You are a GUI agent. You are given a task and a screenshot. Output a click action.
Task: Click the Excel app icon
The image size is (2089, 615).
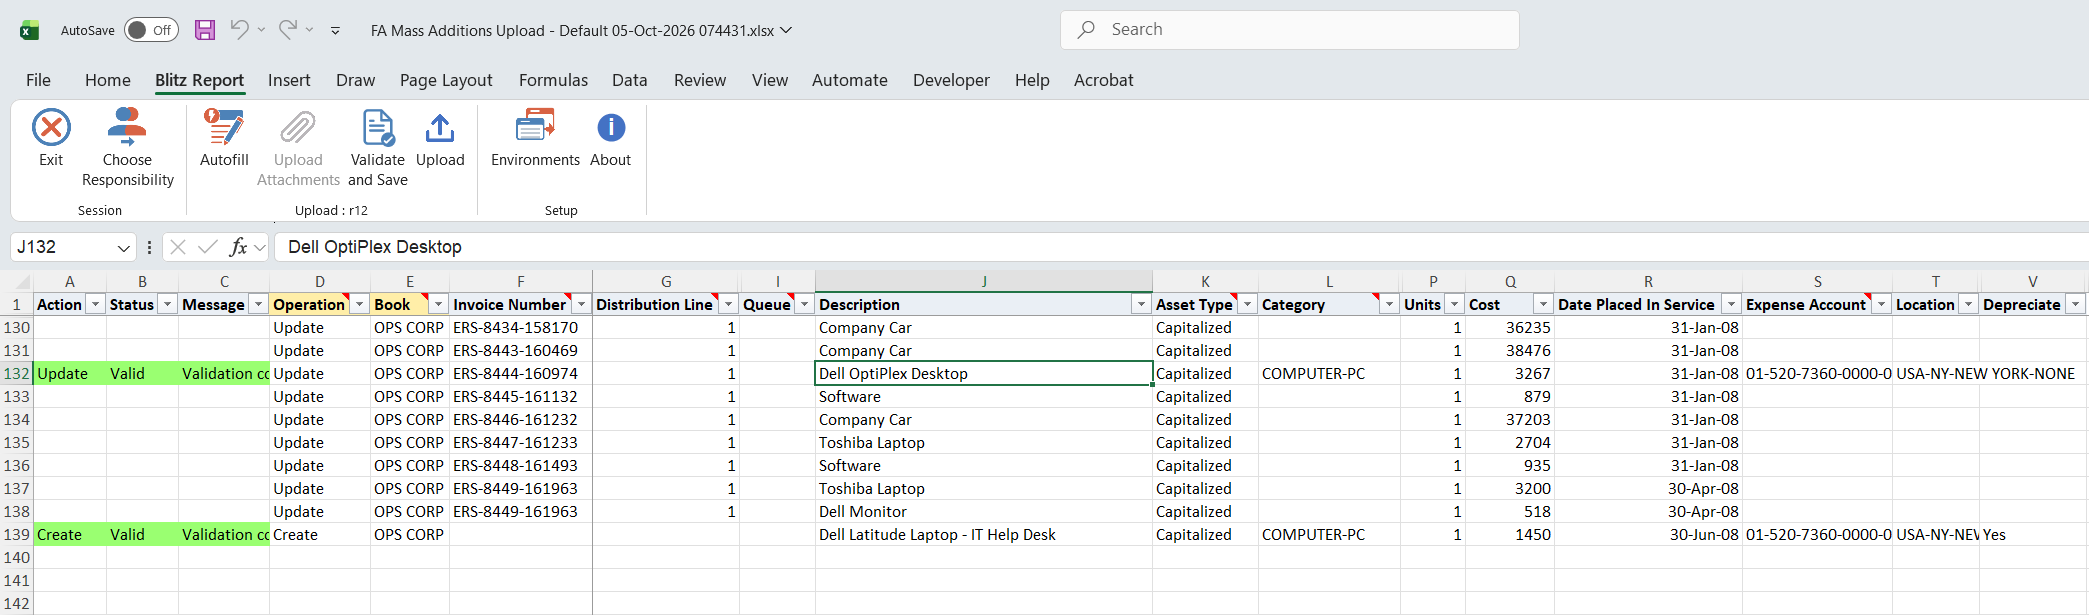pyautogui.click(x=30, y=30)
